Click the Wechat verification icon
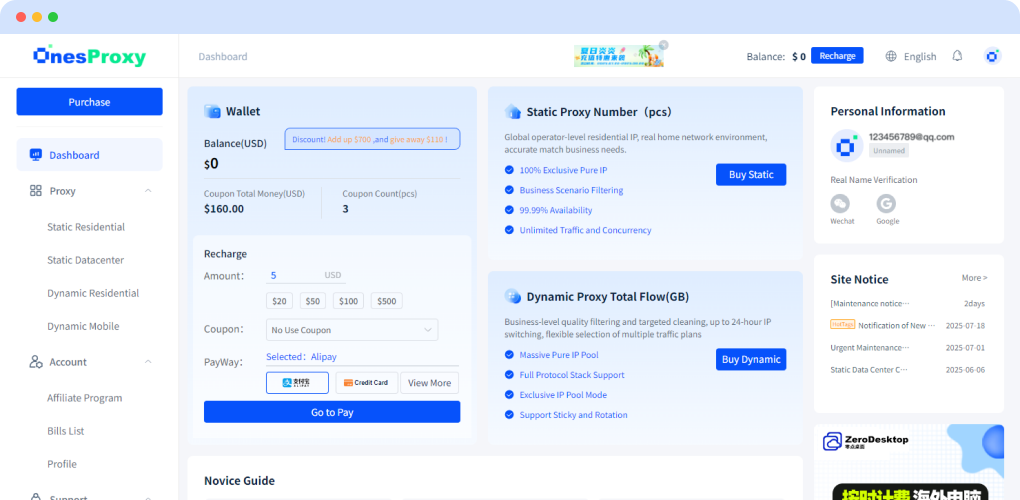This screenshot has height=500, width=1020. coord(842,204)
